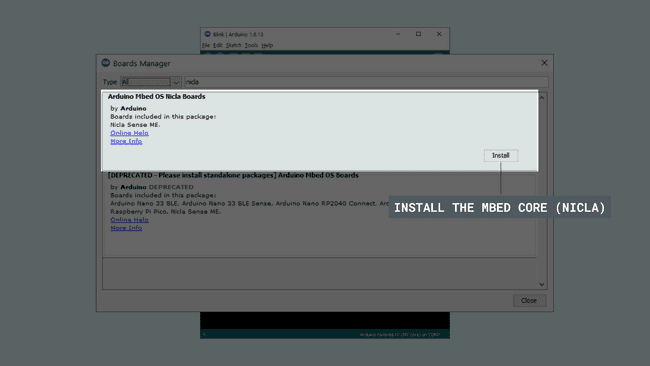The image size is (650, 366).
Task: Click the Arduino icon in Blink window title
Action: click(208, 34)
